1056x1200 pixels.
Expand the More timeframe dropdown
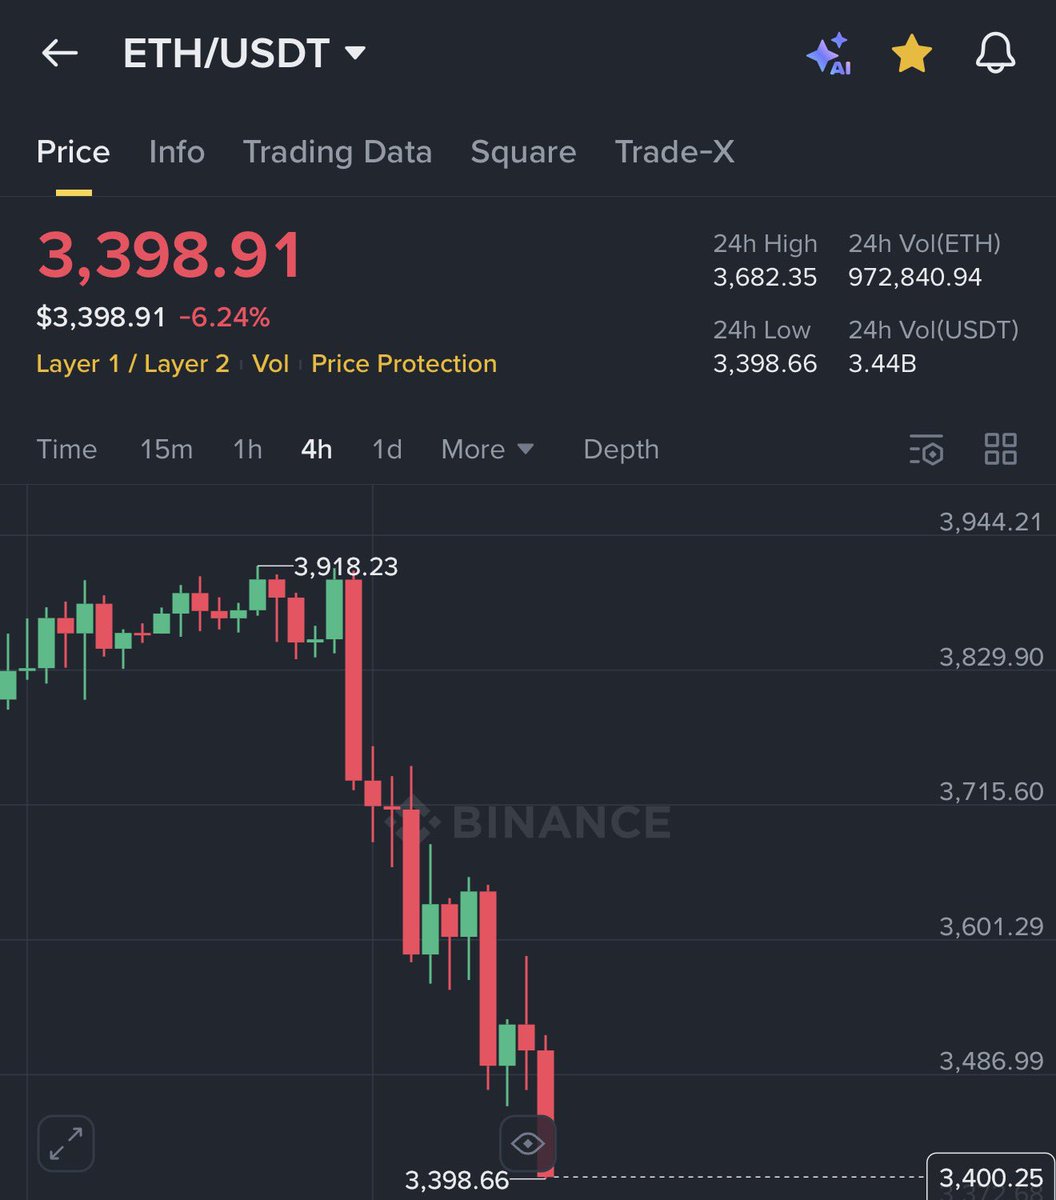coord(488,450)
